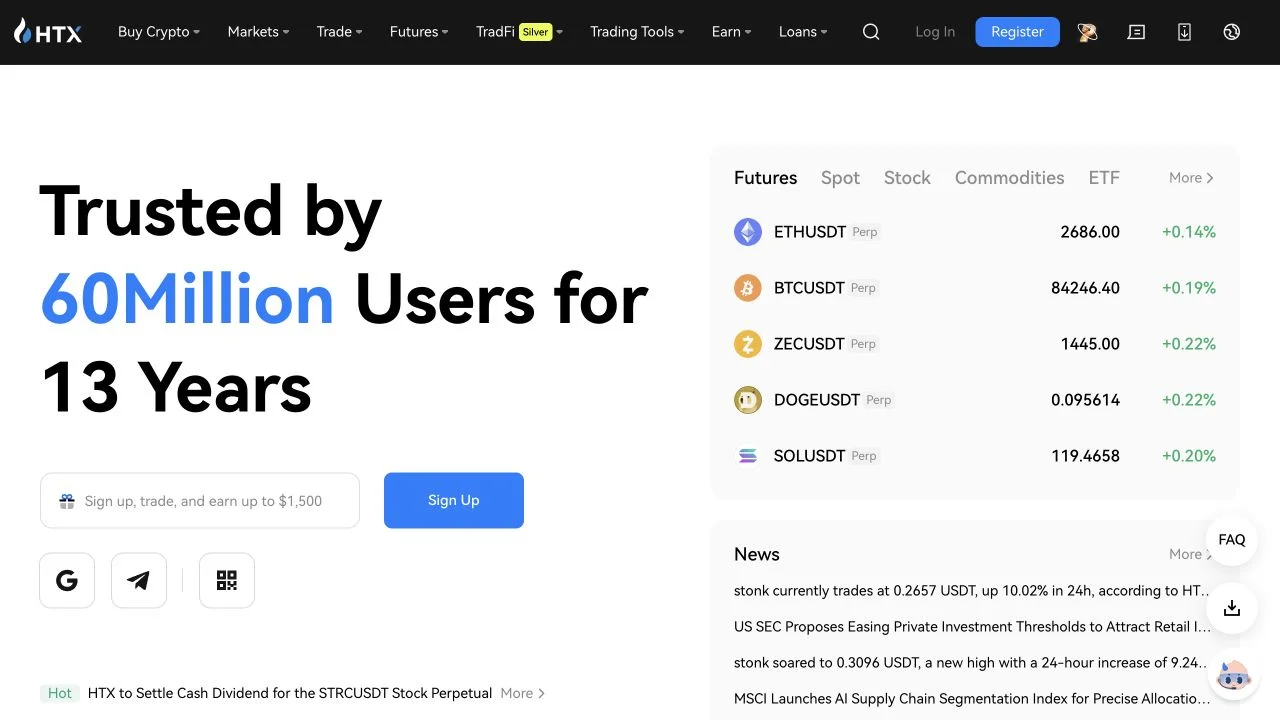Viewport: 1280px width, 720px height.
Task: Expand the TradFi Silver dropdown
Action: coord(519,32)
